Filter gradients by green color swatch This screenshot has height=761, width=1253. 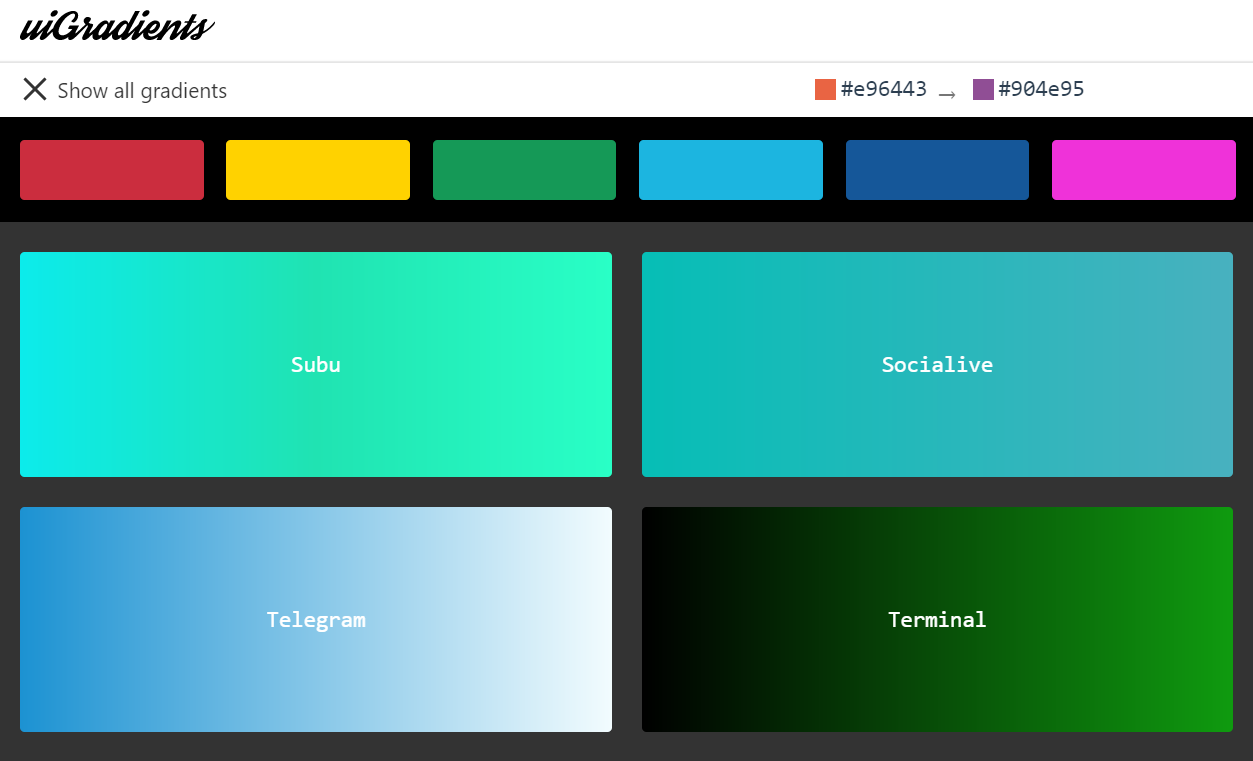point(524,170)
